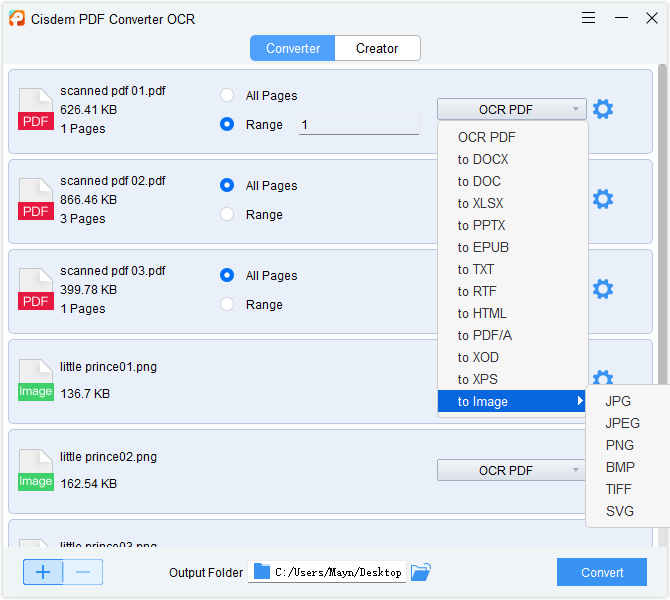
Task: Choose OCR PDF from the format list
Action: pyautogui.click(x=513, y=137)
